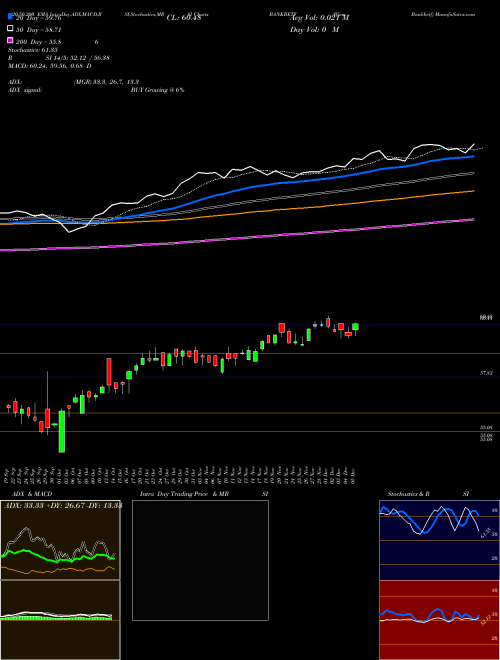Click the 'Avg Vol: 0.021 M' label
The image size is (500, 660).
(x=319, y=18)
